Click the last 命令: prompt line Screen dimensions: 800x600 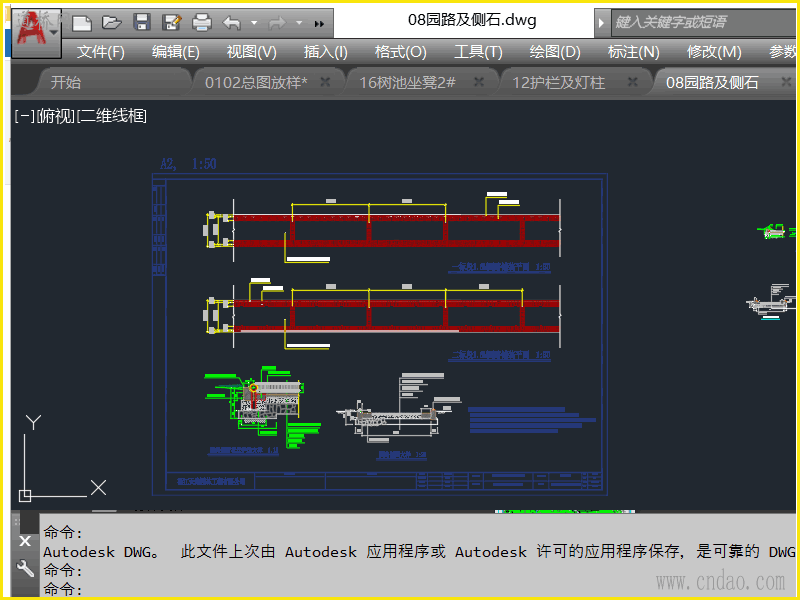(62, 589)
